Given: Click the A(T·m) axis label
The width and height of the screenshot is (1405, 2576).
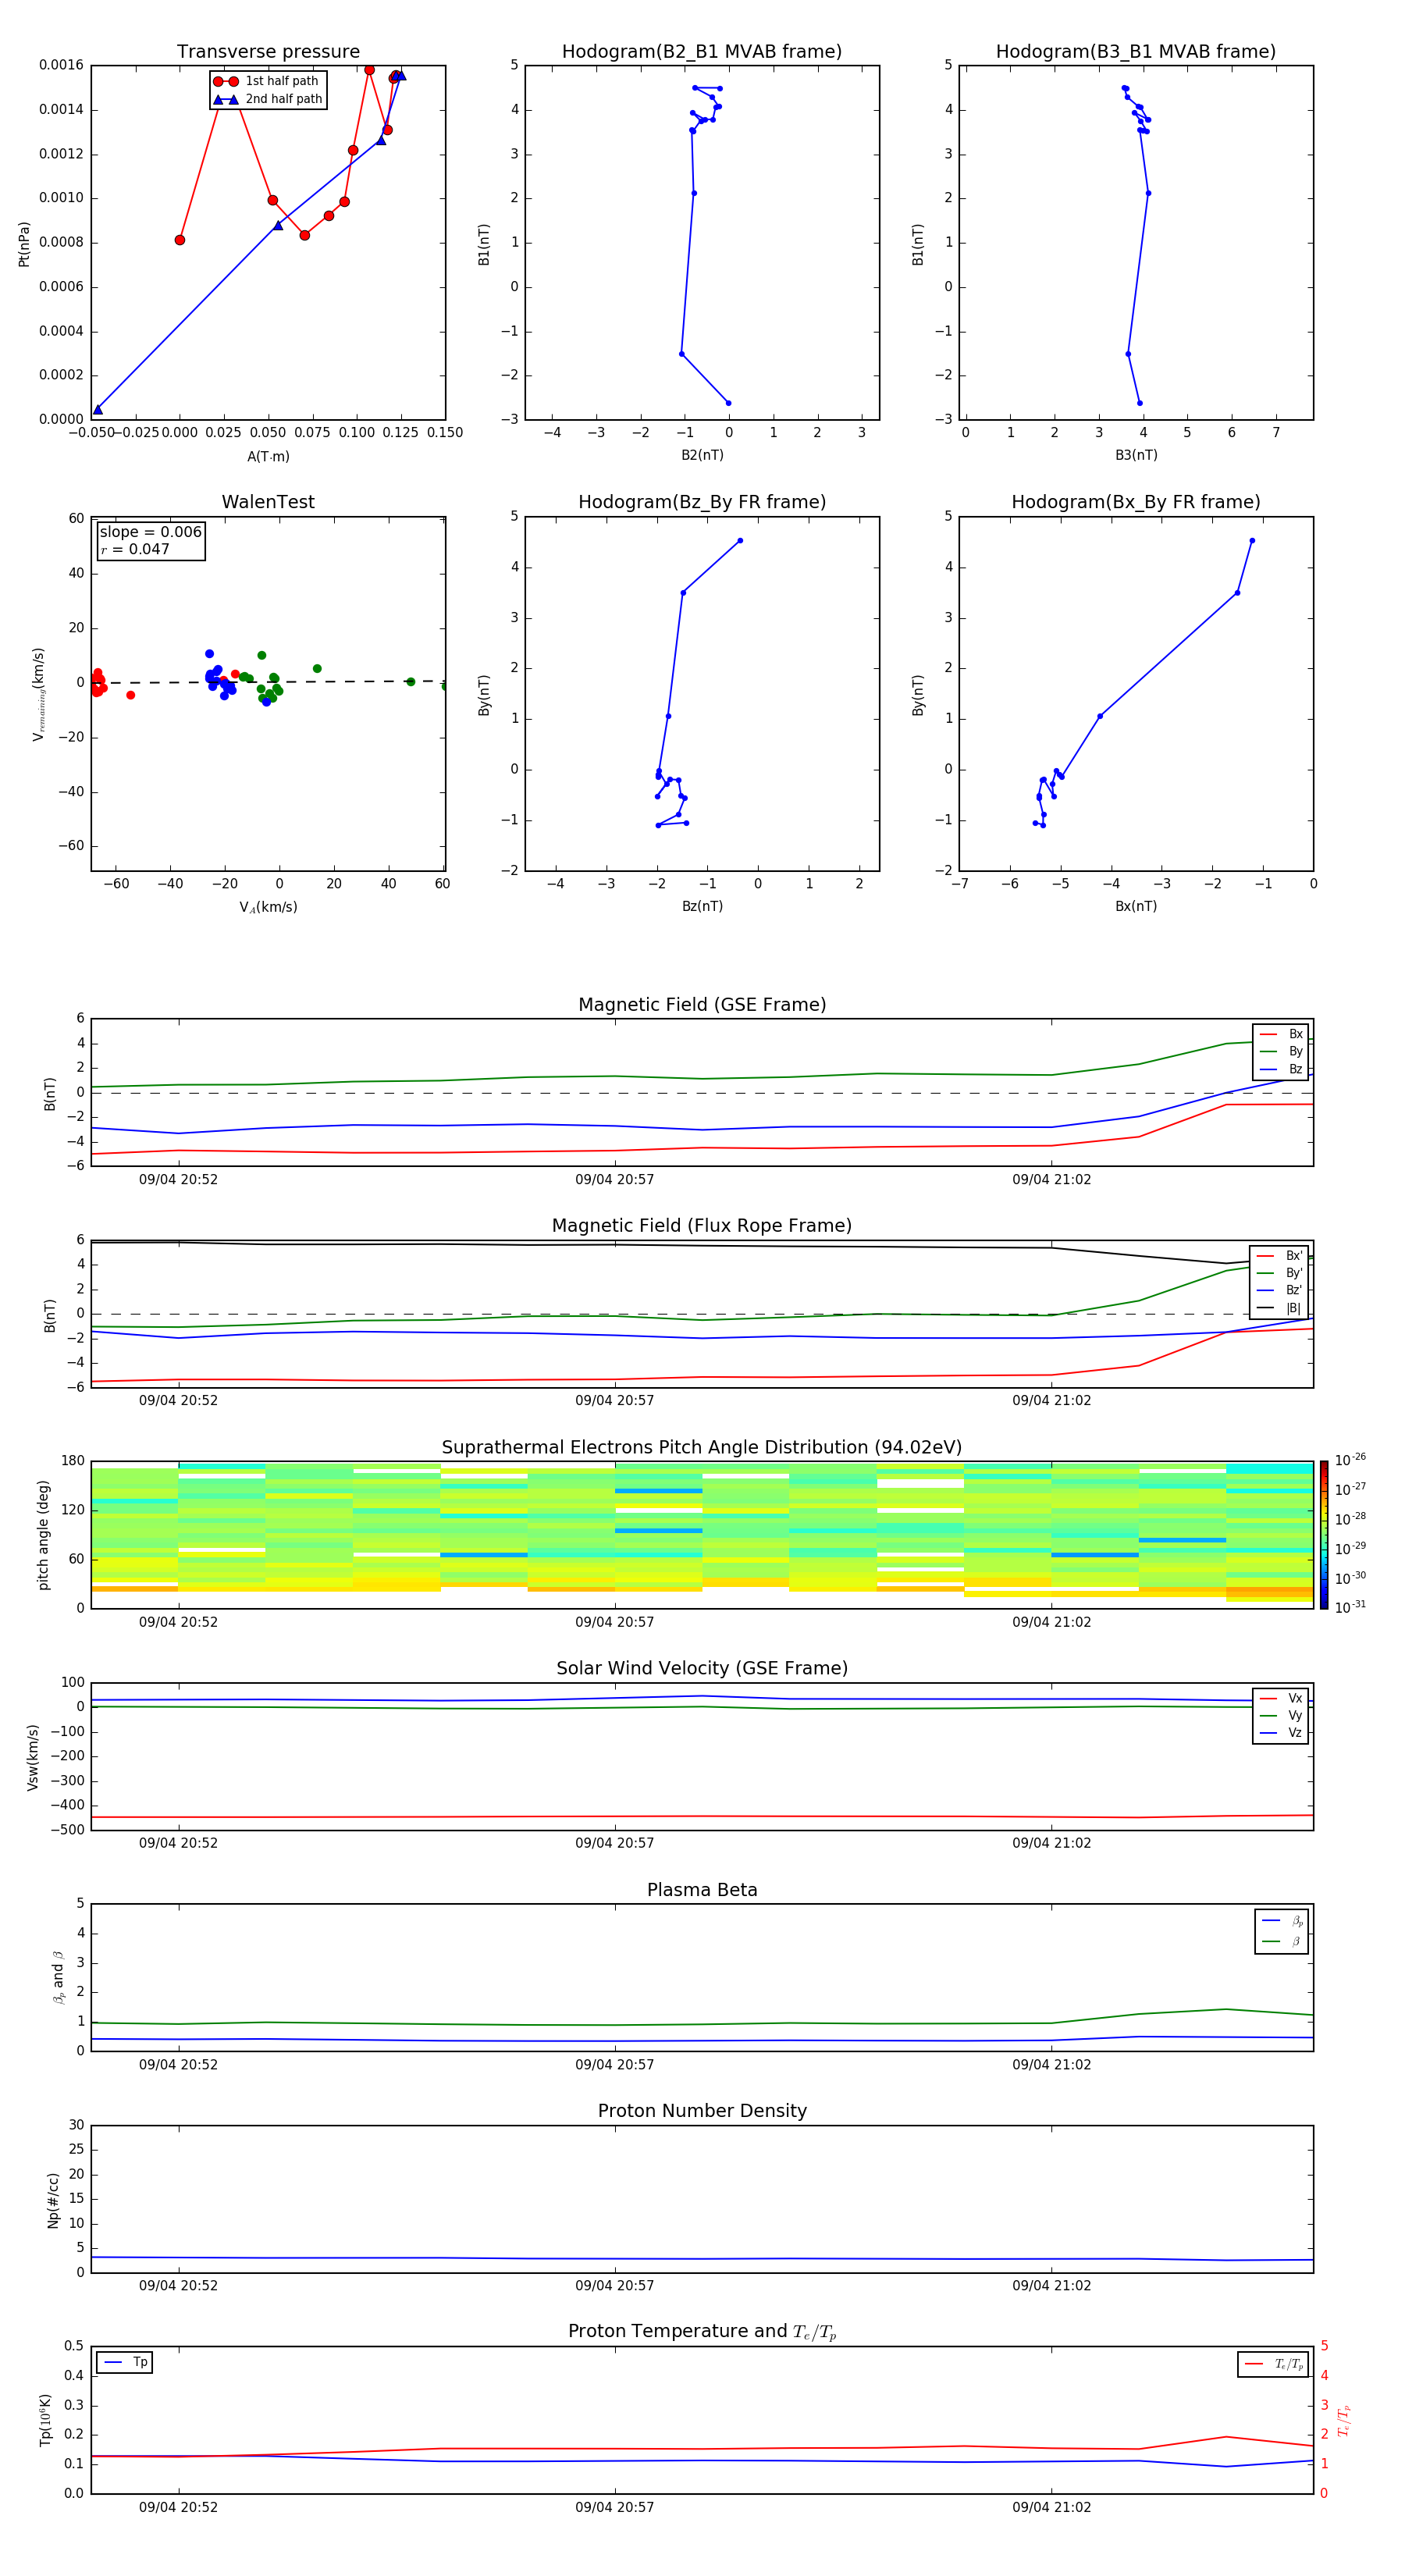Looking at the screenshot, I should [268, 456].
